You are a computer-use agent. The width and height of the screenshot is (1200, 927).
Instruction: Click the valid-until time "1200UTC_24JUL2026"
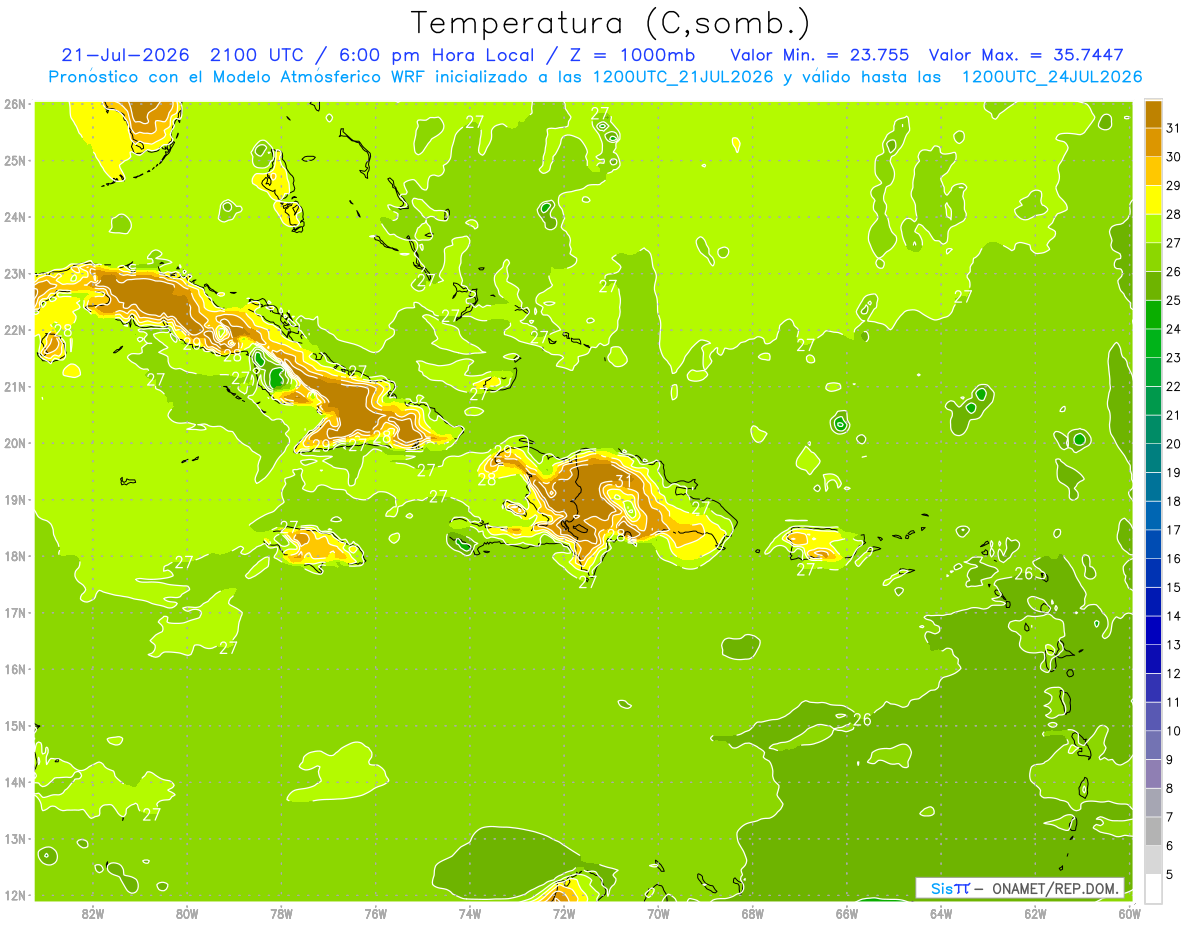(1052, 77)
